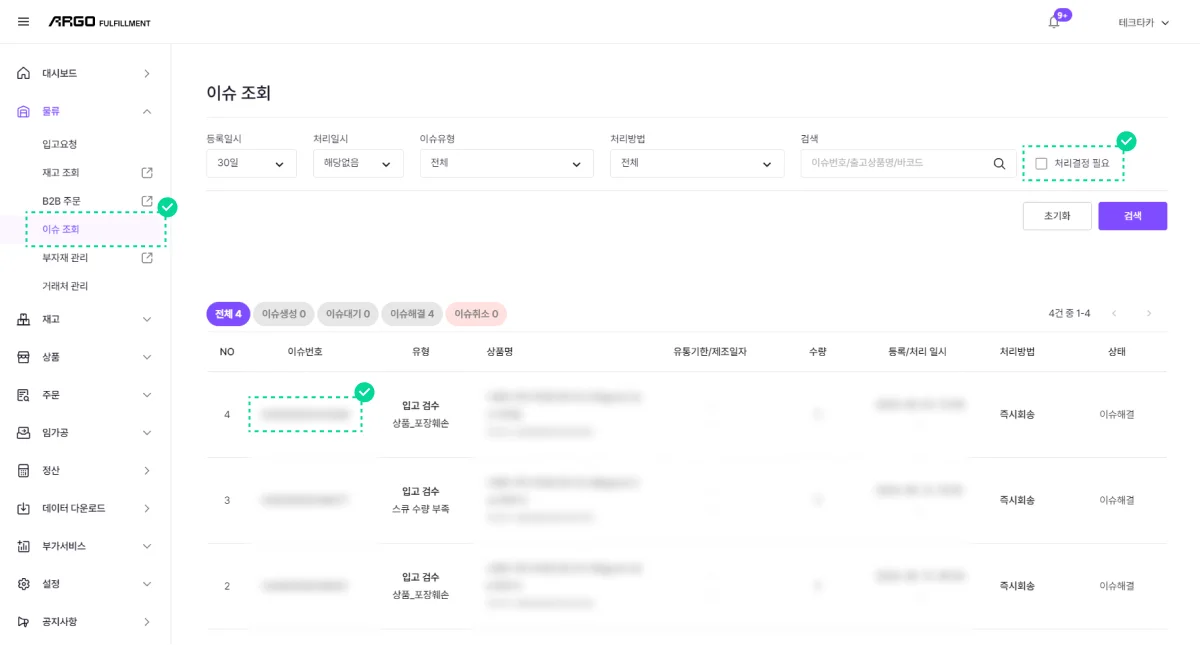The image size is (1200, 655).
Task: Expand the 테크타카 account dropdown
Action: tap(1142, 21)
